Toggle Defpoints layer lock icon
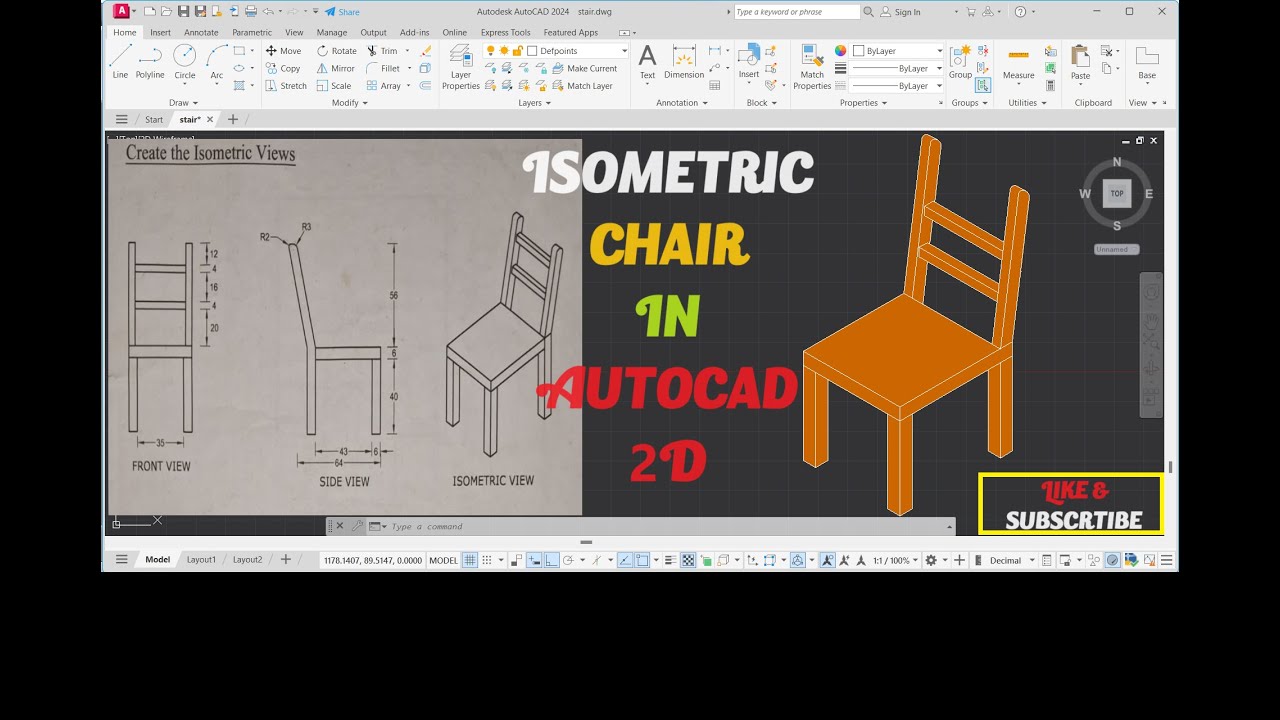The height and width of the screenshot is (720, 1280). 517,51
